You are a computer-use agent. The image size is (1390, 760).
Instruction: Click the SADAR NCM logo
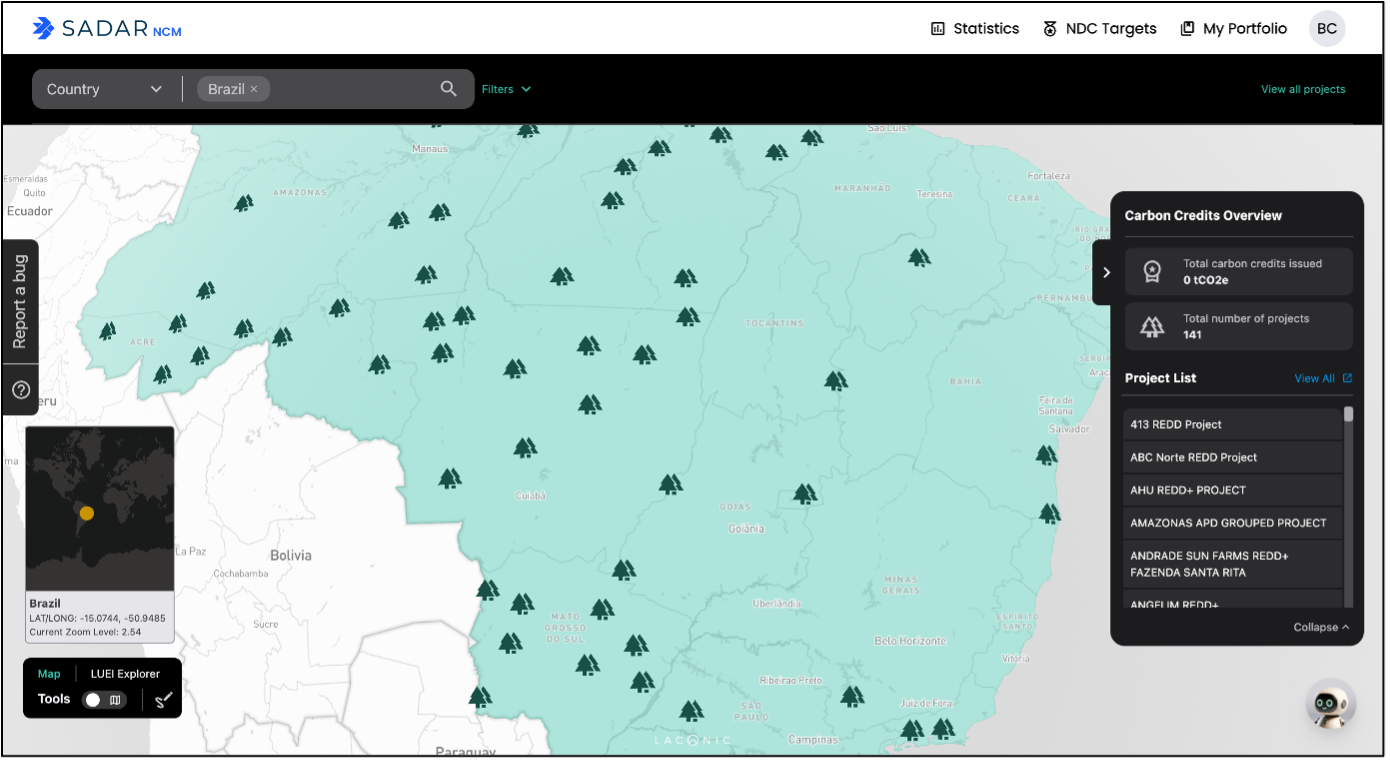point(107,29)
